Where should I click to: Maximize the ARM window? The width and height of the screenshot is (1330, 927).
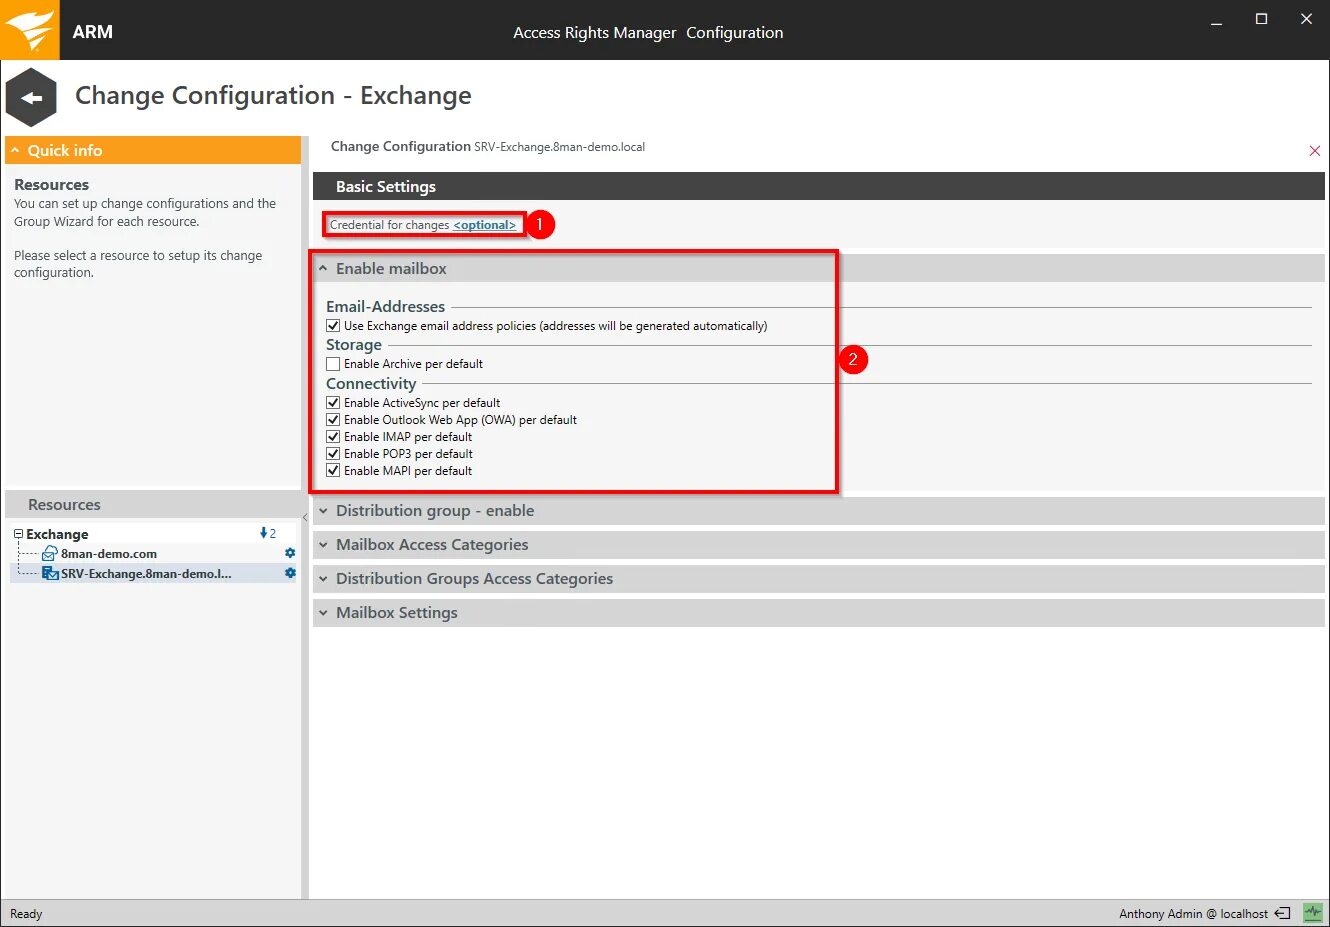point(1262,19)
